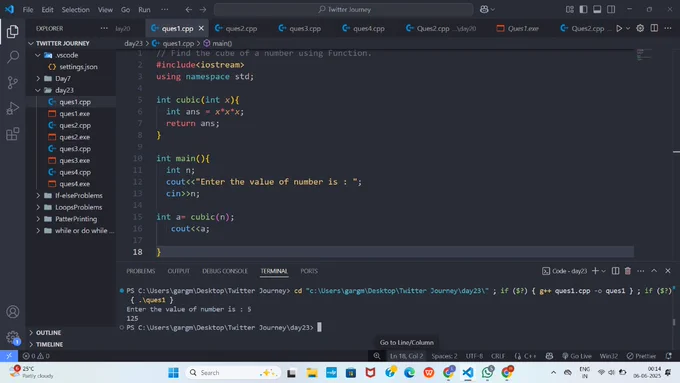Open the Windows Start button

[173, 373]
